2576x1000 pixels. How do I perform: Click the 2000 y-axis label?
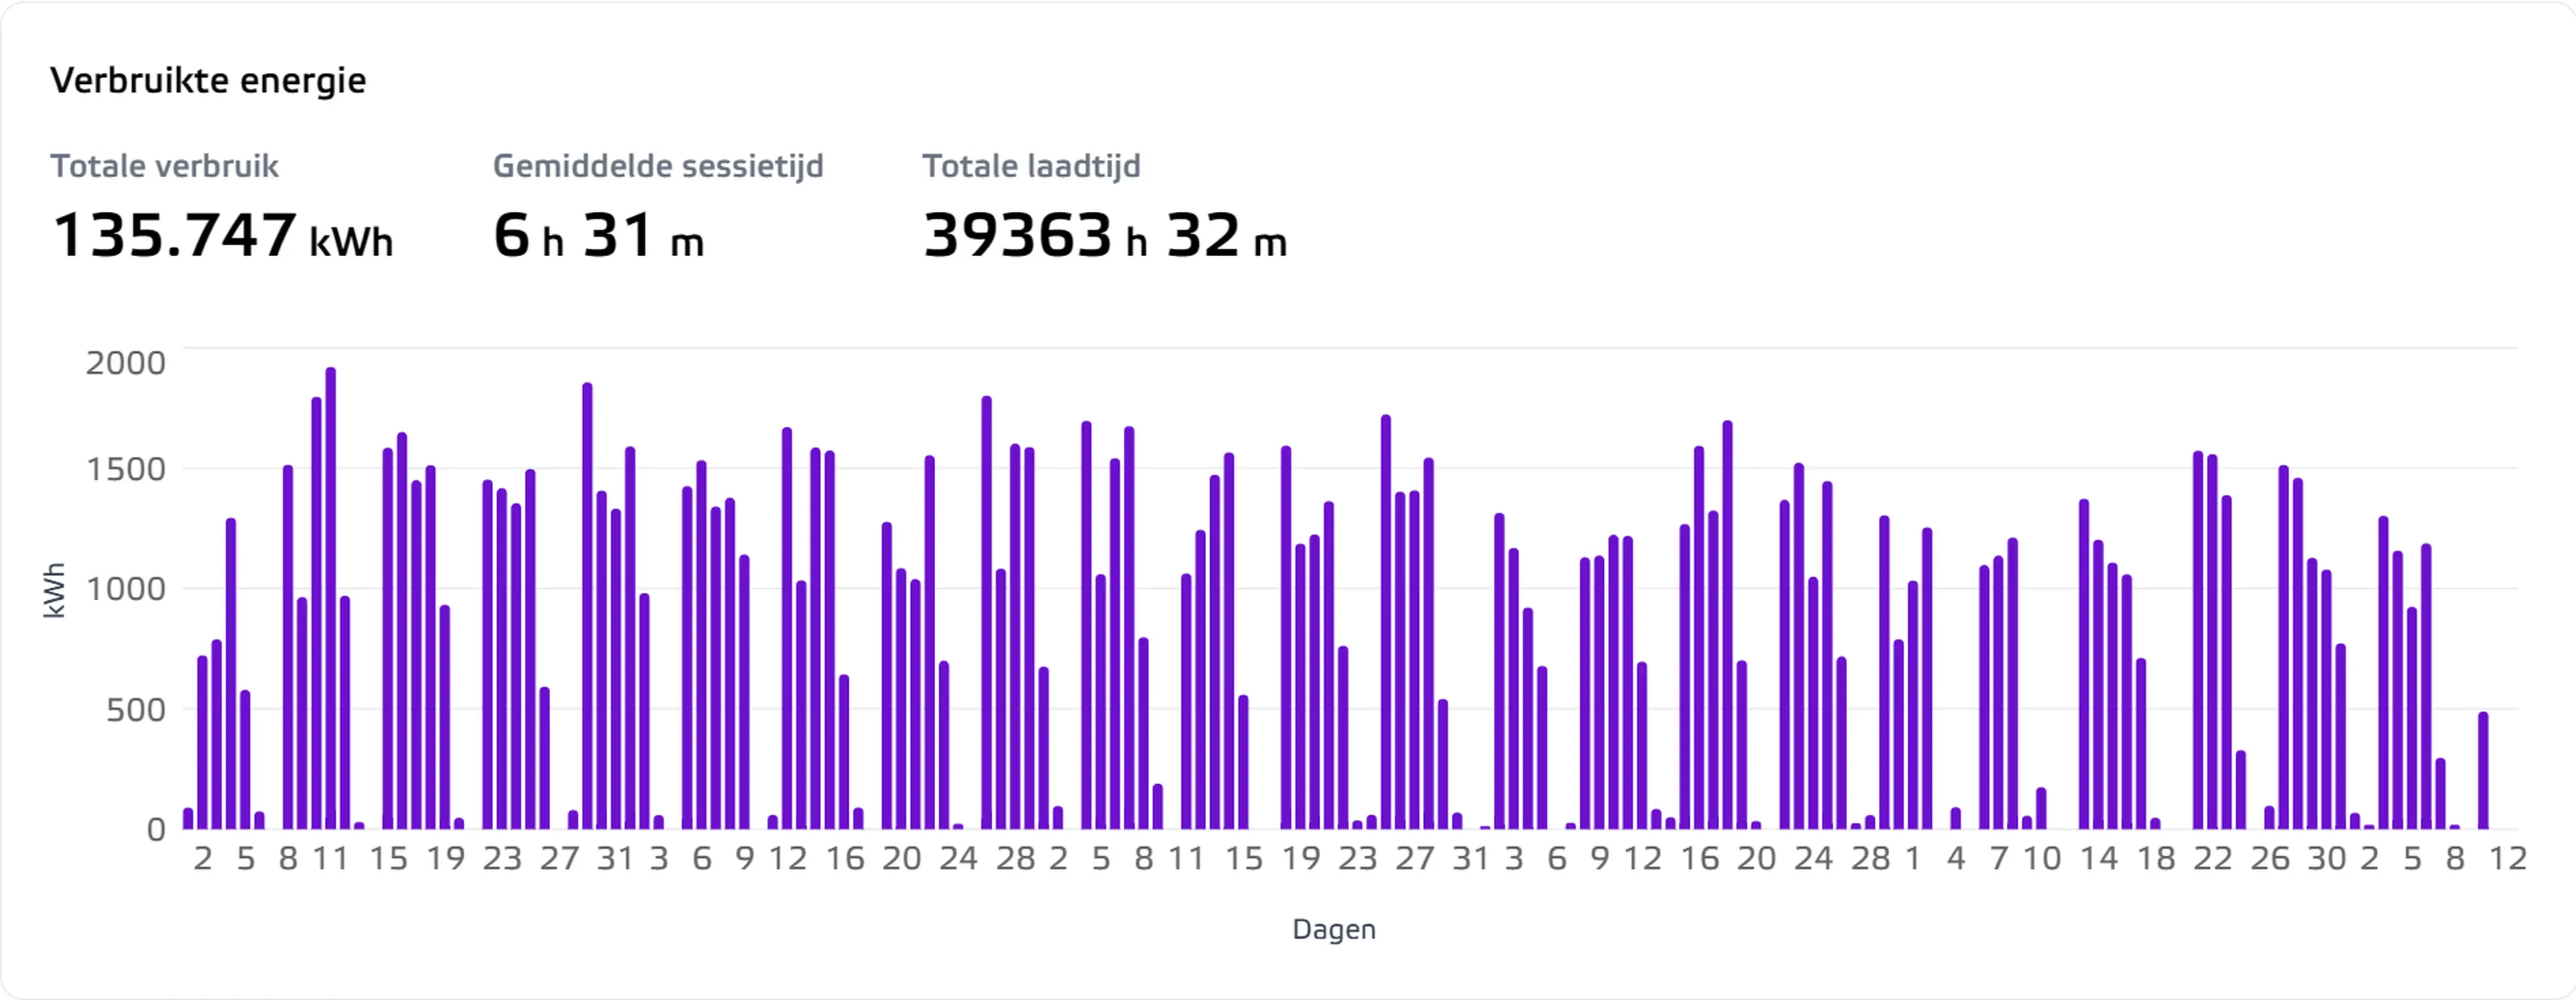tap(126, 363)
